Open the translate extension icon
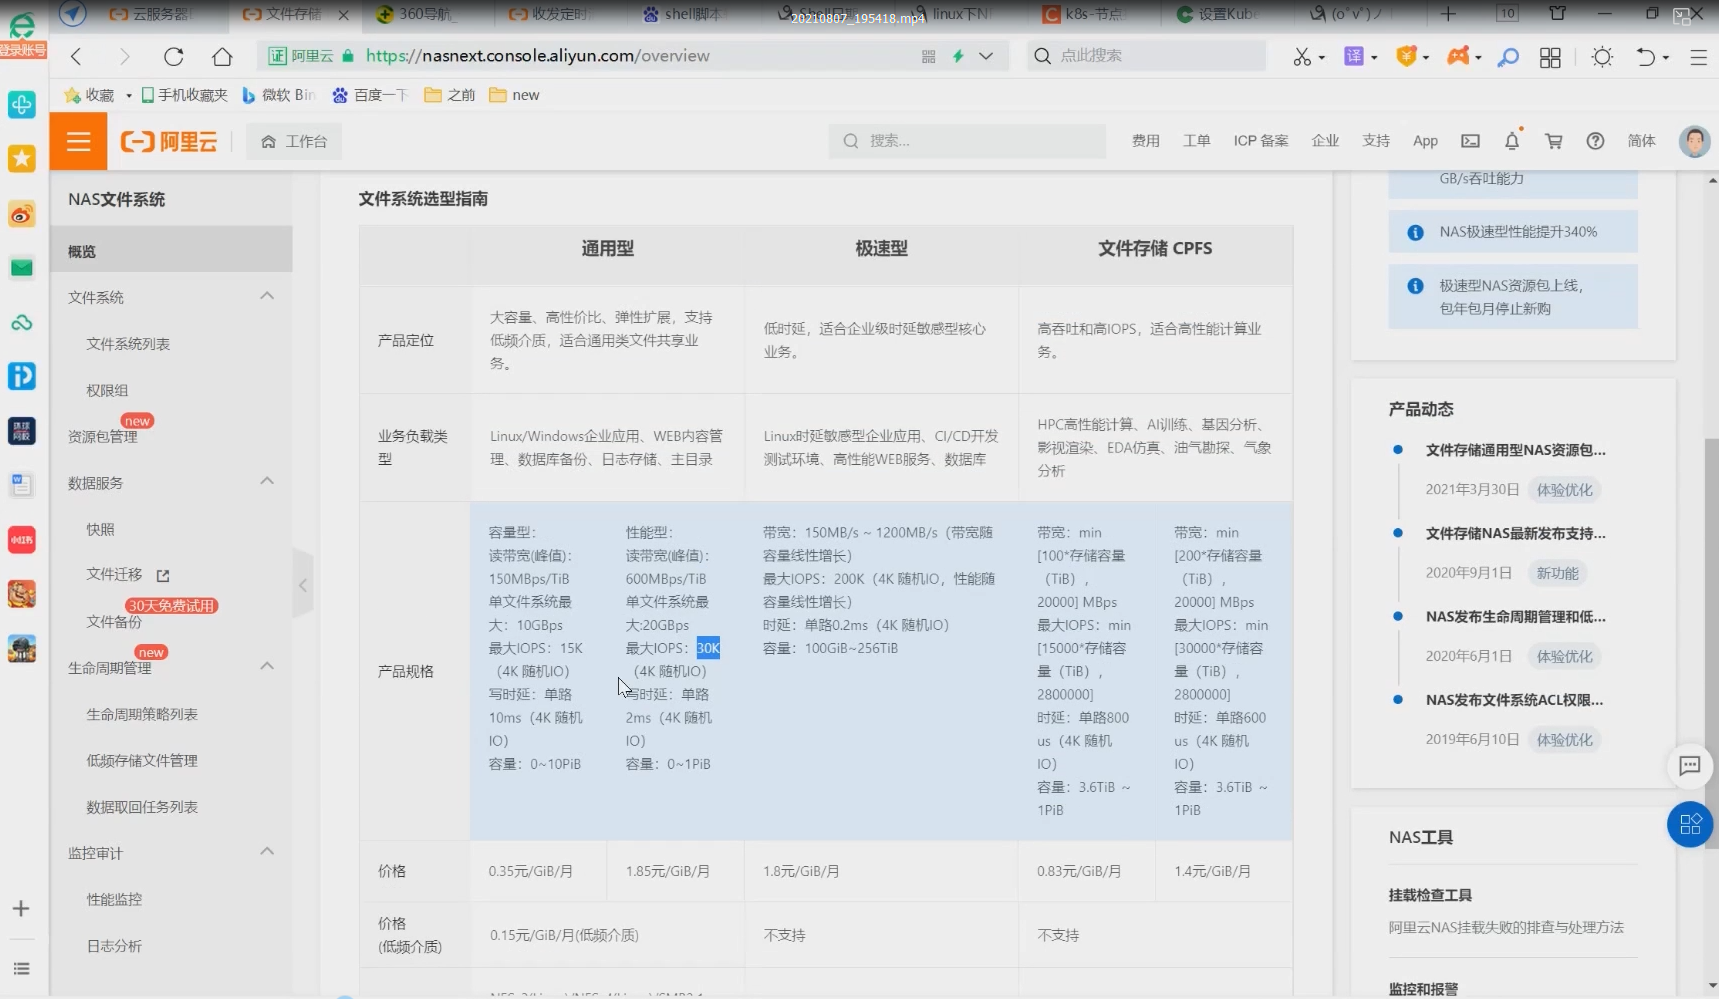Image resolution: width=1719 pixels, height=999 pixels. point(1354,56)
